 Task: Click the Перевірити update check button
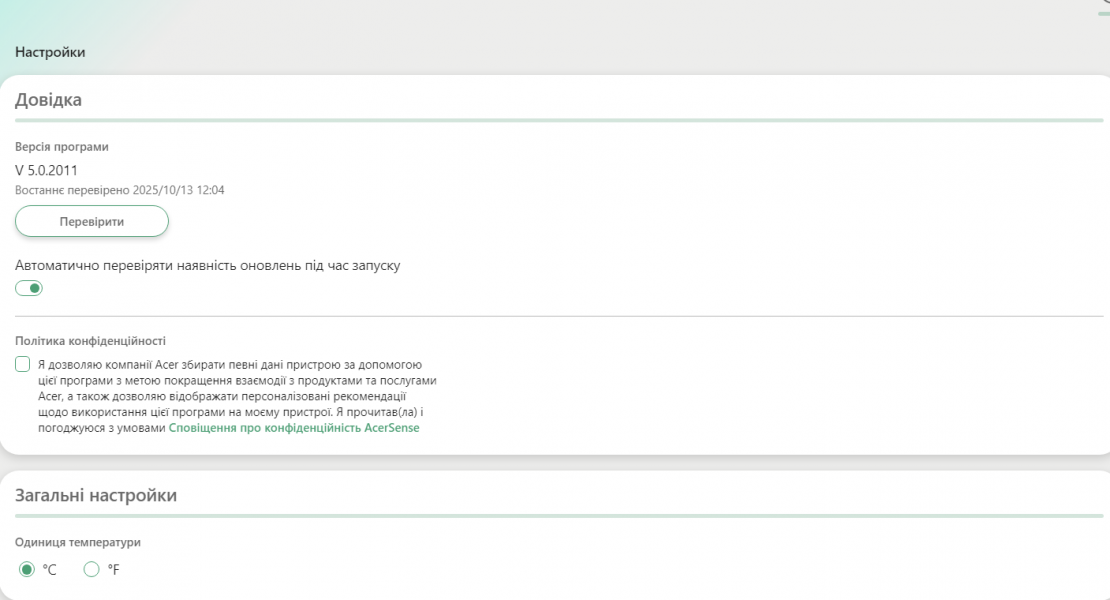click(x=91, y=221)
